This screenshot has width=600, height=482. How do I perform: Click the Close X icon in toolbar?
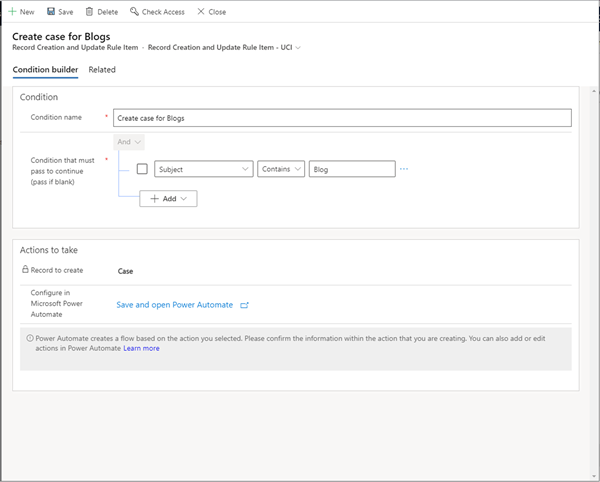coord(201,12)
